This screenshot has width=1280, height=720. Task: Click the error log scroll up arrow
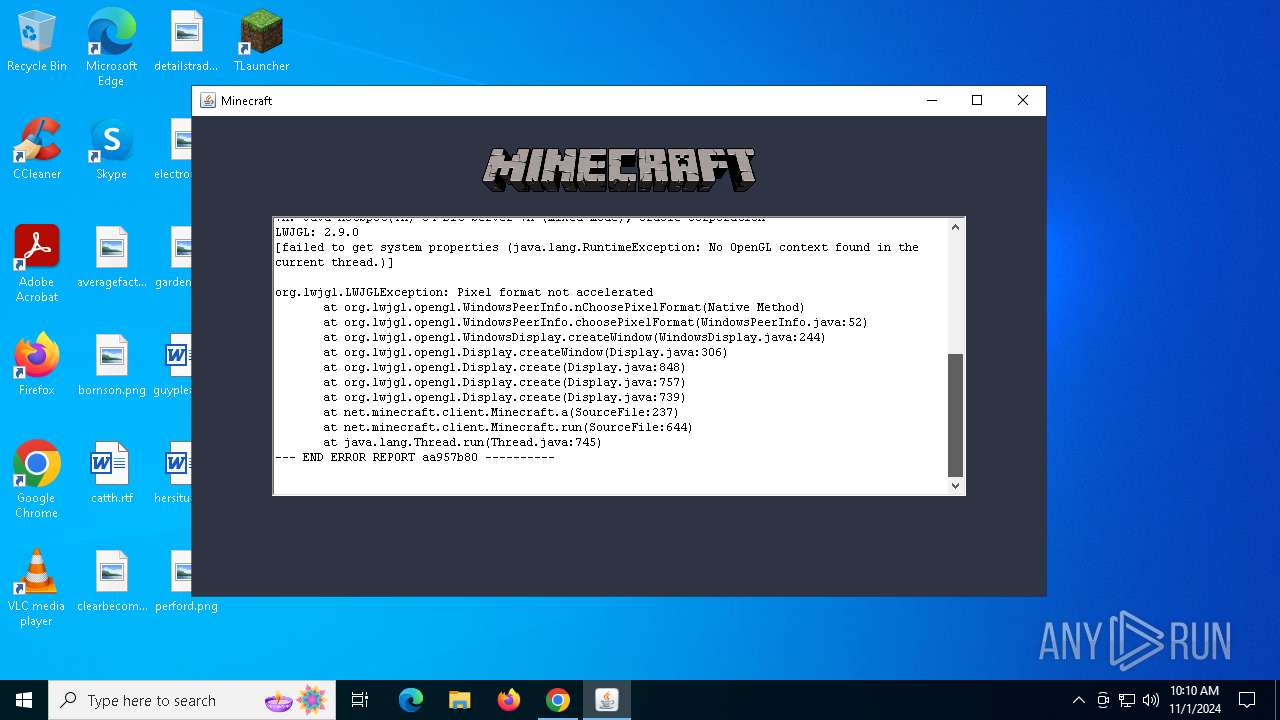[x=955, y=227]
